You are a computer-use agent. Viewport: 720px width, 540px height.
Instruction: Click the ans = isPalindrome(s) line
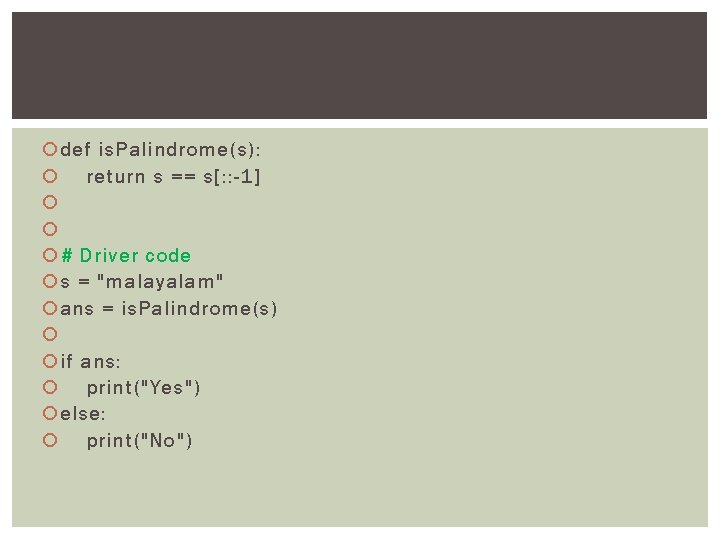tap(169, 309)
